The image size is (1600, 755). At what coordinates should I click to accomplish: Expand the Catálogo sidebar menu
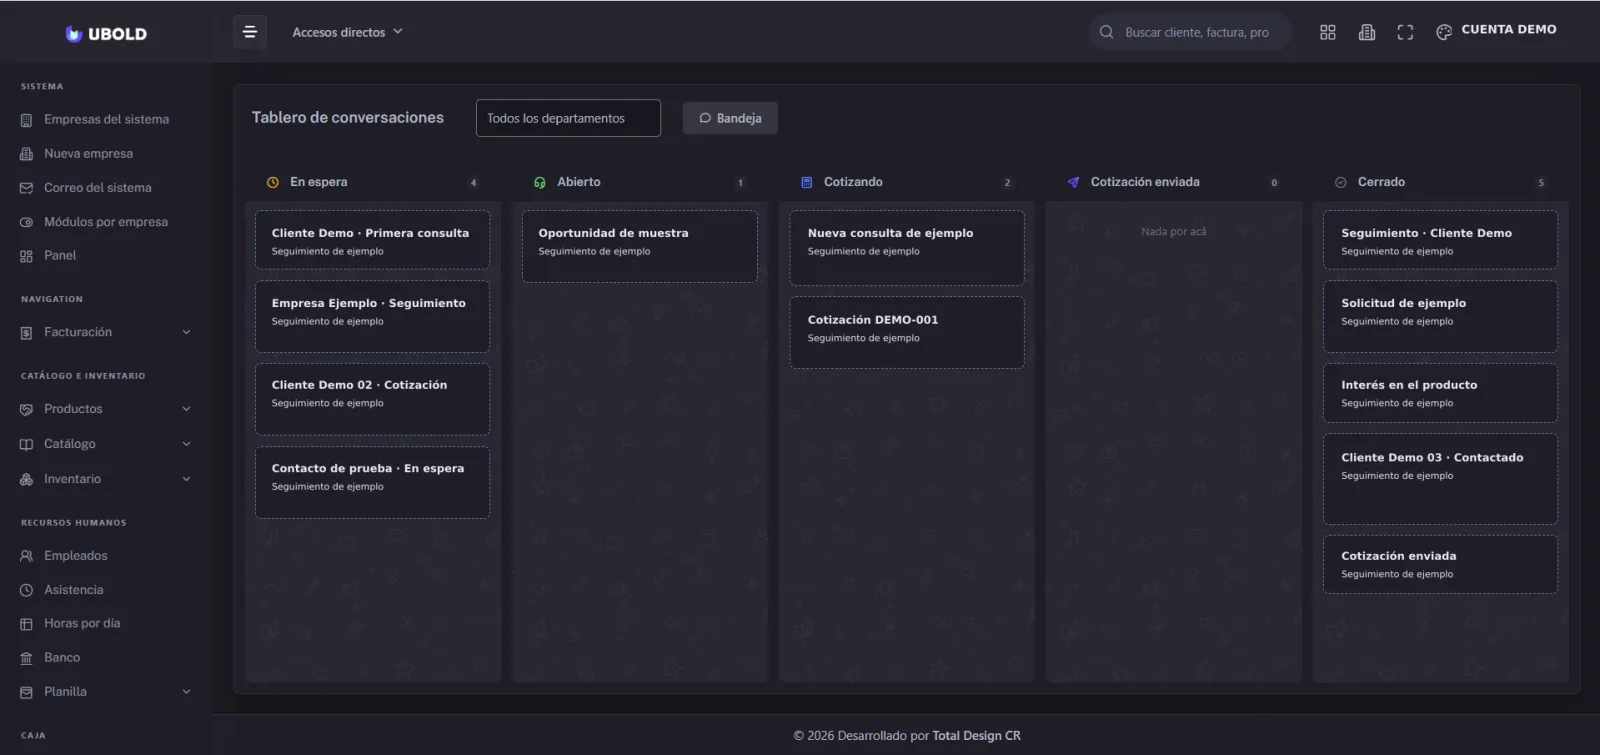pos(105,444)
